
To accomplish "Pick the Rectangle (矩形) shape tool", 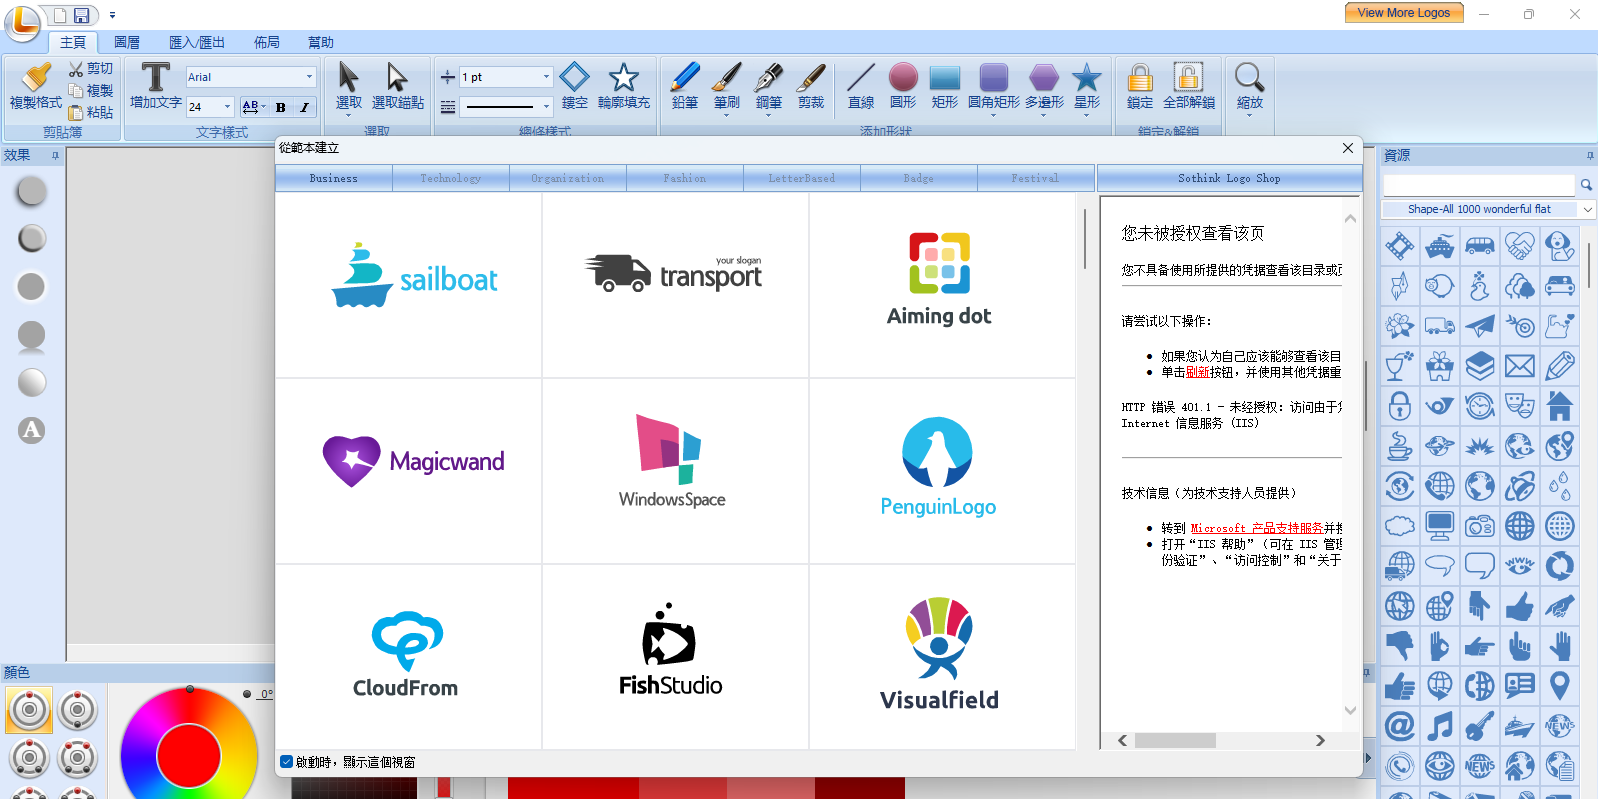I will 945,86.
